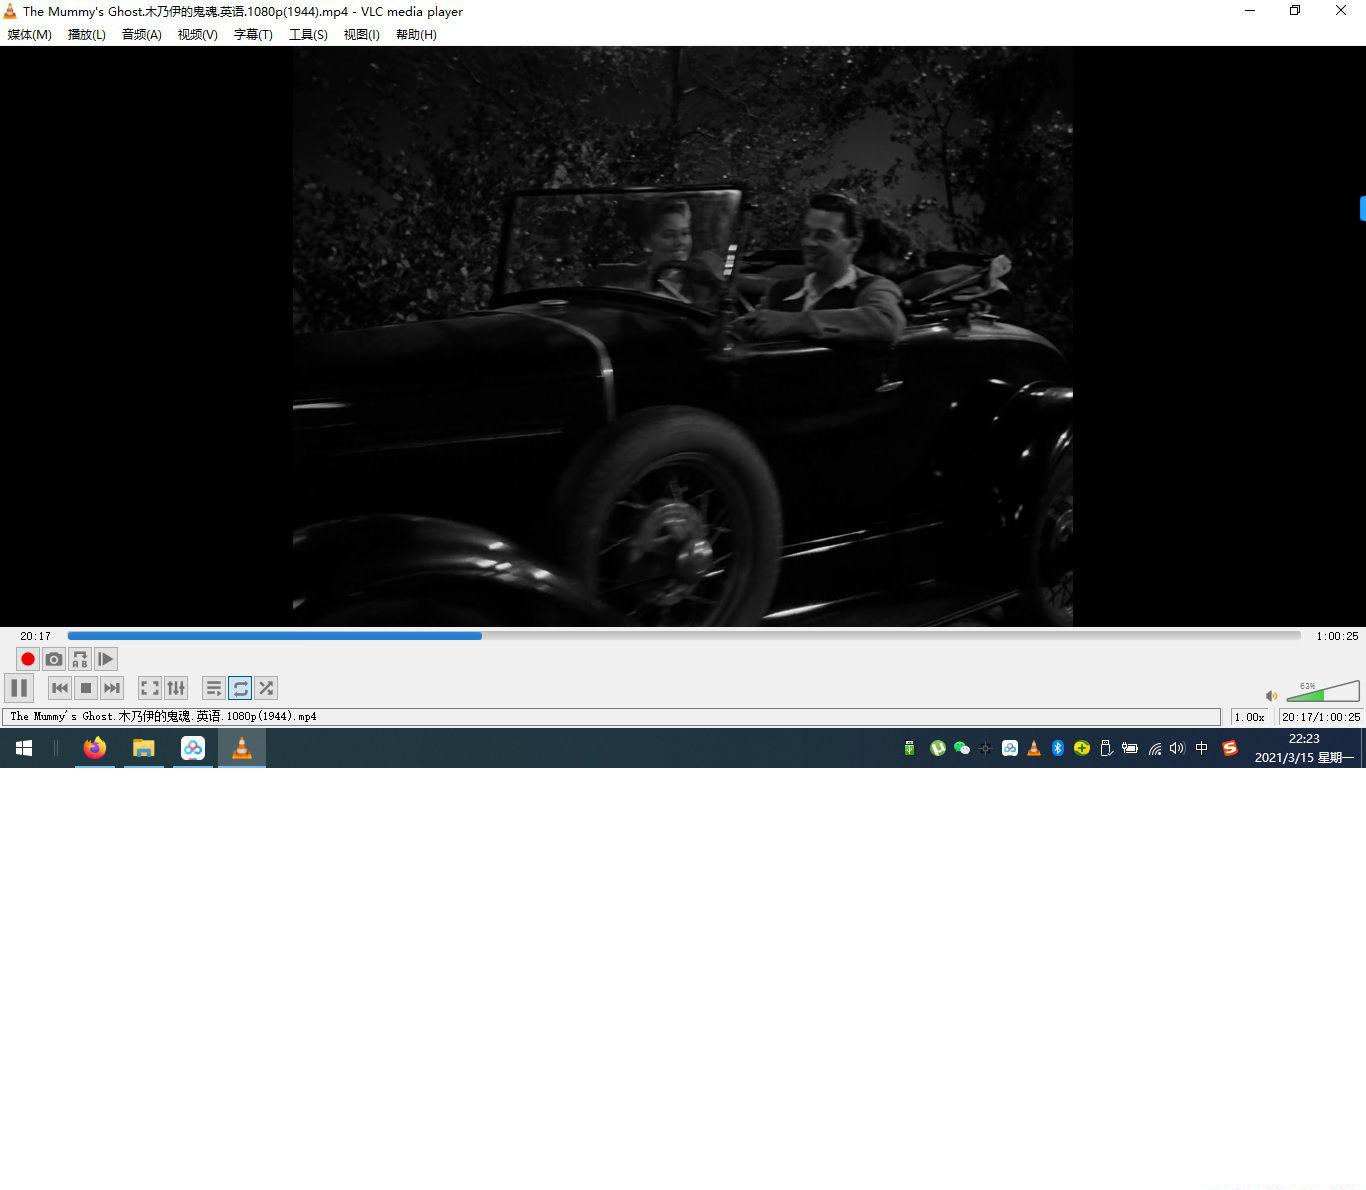The width and height of the screenshot is (1366, 1190).
Task: Click safely remove hardware tray icon
Action: 1106,748
